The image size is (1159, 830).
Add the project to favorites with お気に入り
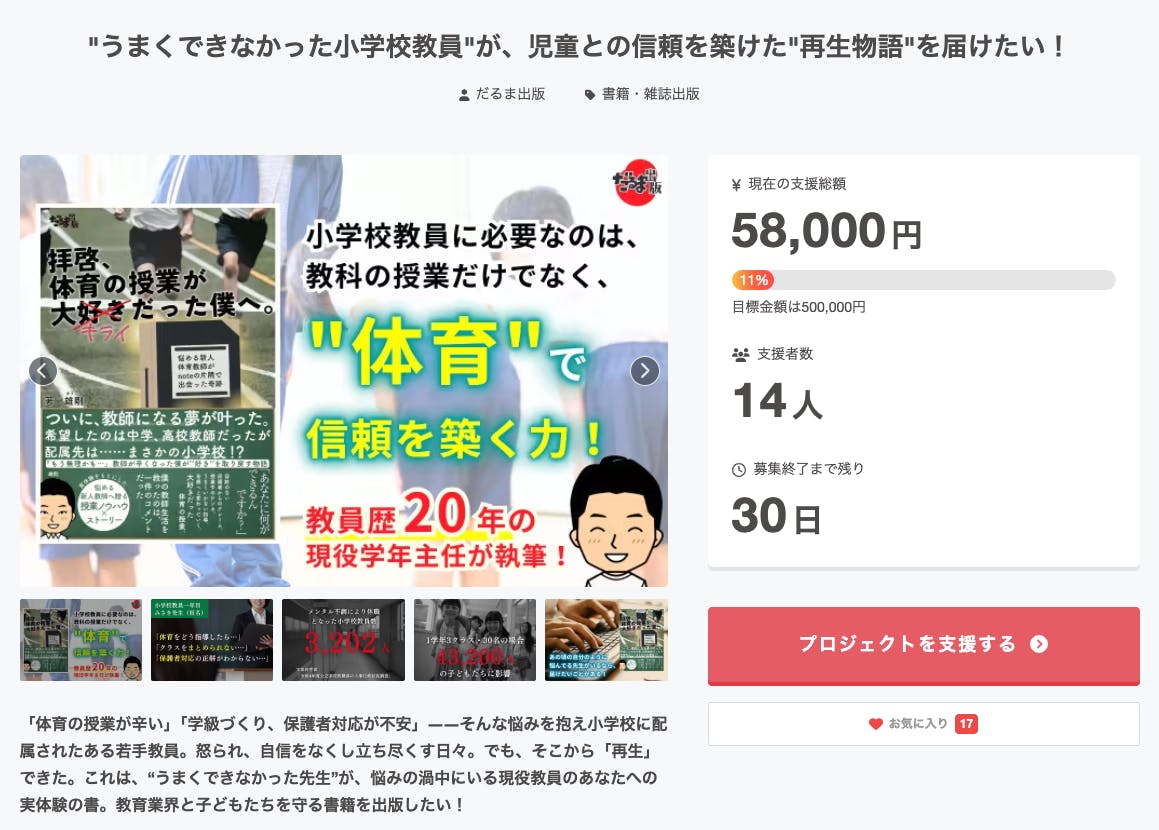point(923,724)
